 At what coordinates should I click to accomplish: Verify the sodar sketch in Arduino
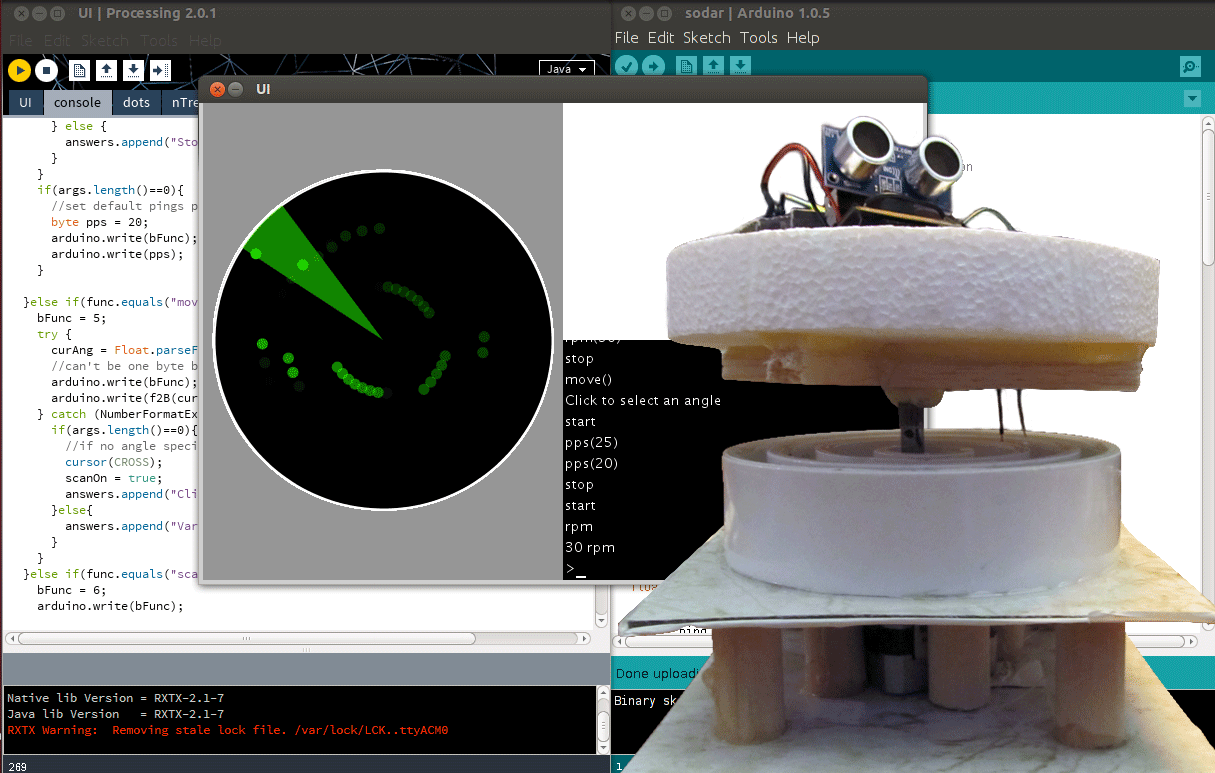click(x=626, y=65)
